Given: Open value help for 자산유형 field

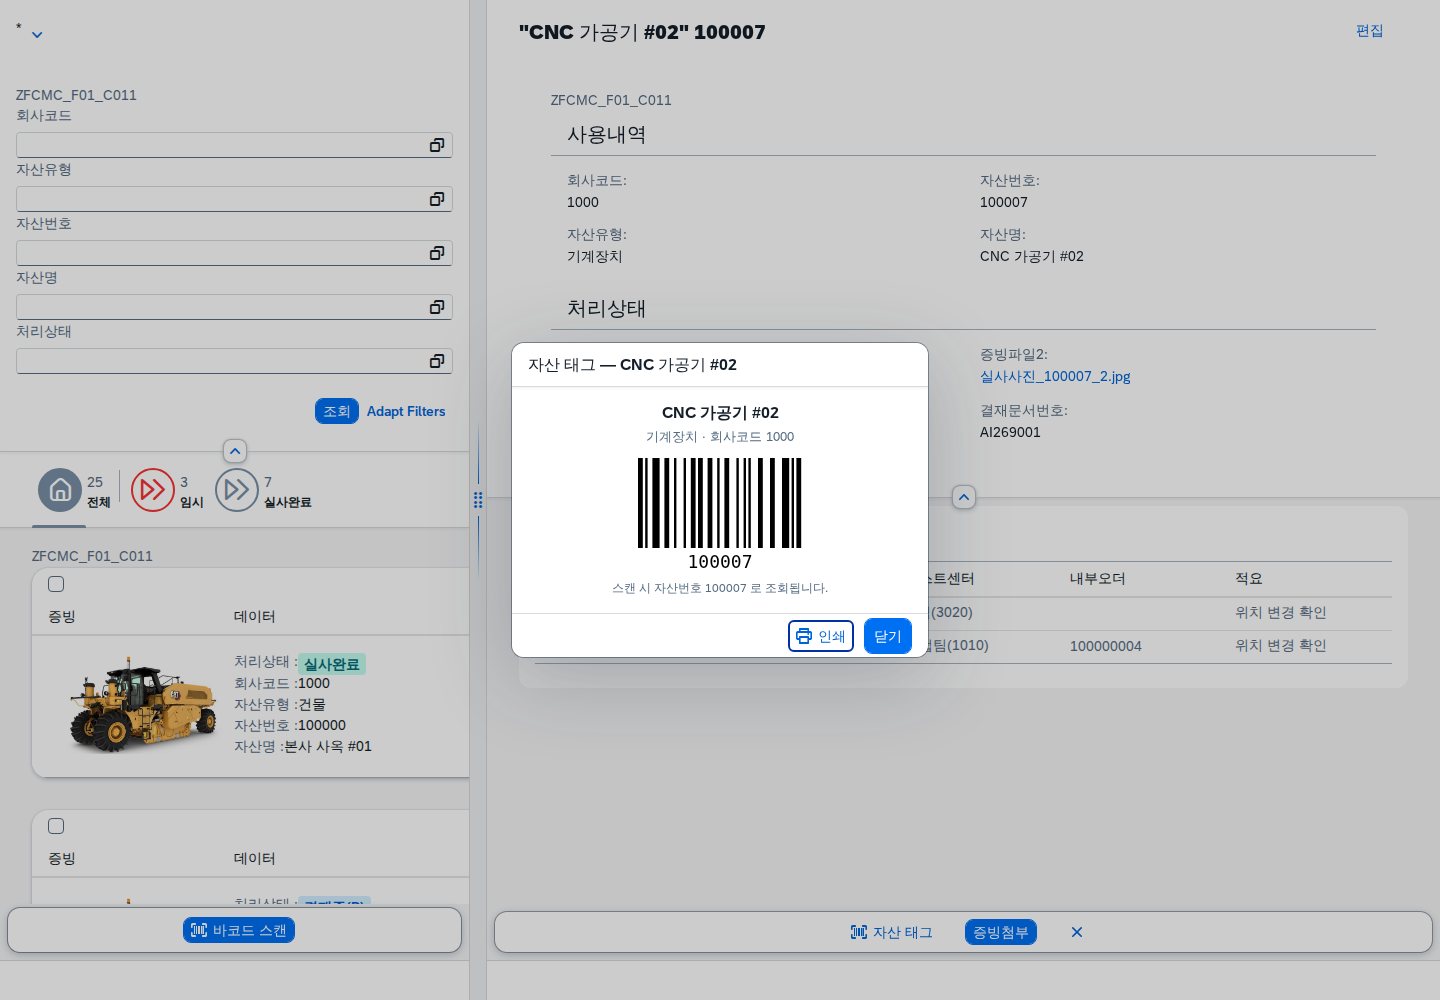Looking at the screenshot, I should pyautogui.click(x=437, y=199).
